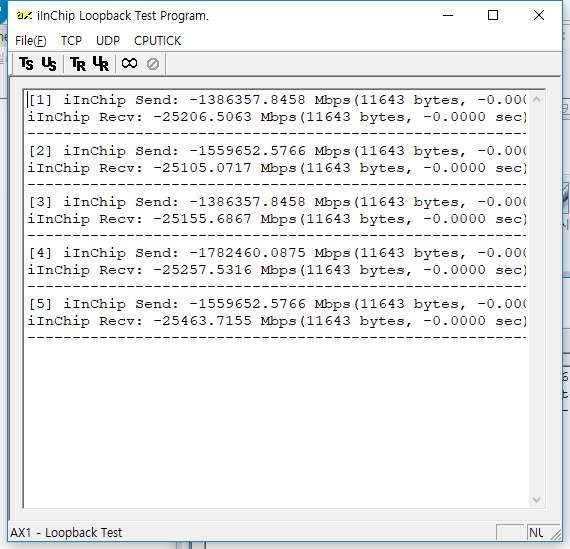Screen dimensions: 570x549
Task: Click the stop (circle-slash) toolbar icon
Action: click(153, 64)
